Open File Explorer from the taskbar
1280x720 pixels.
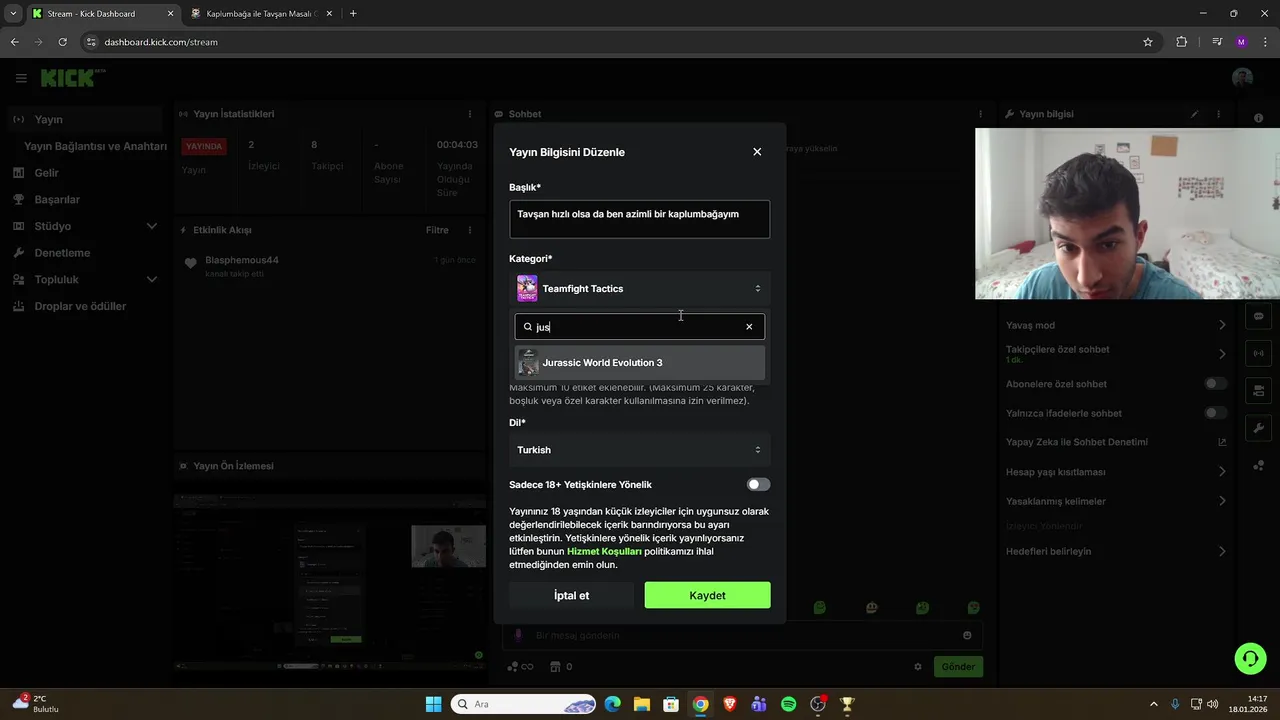click(x=641, y=704)
